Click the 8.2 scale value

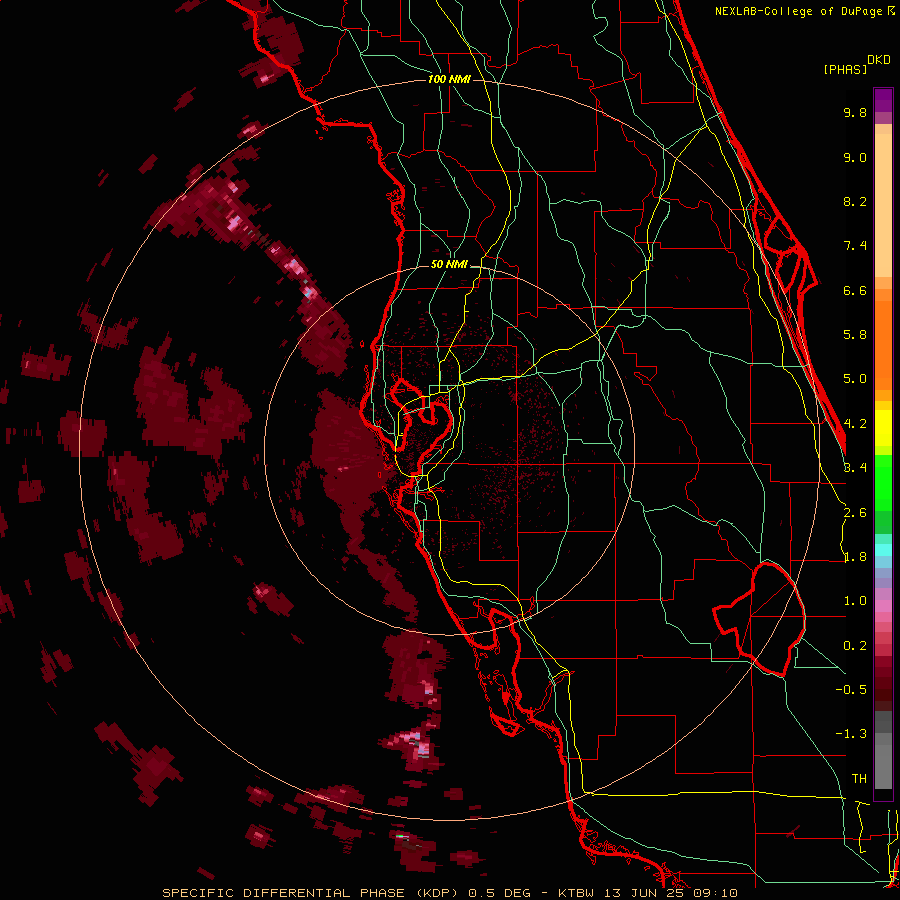pos(855,202)
